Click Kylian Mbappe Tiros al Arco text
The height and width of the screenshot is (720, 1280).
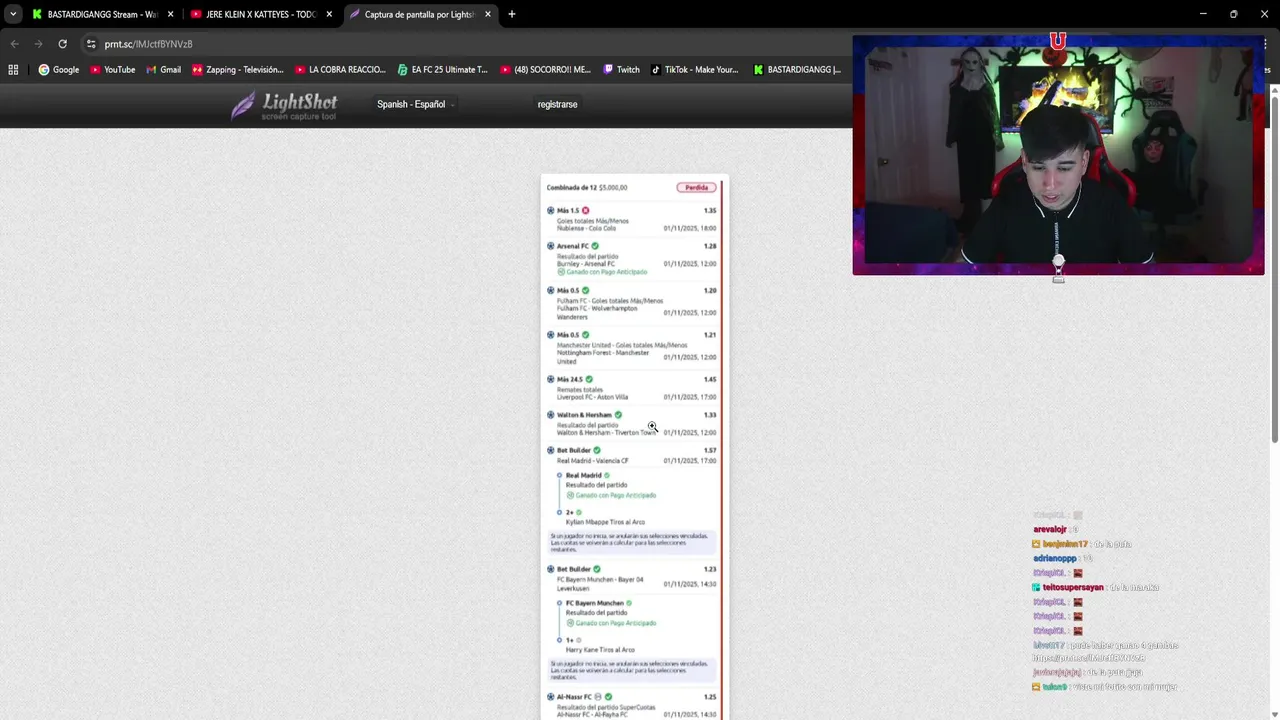coord(605,522)
